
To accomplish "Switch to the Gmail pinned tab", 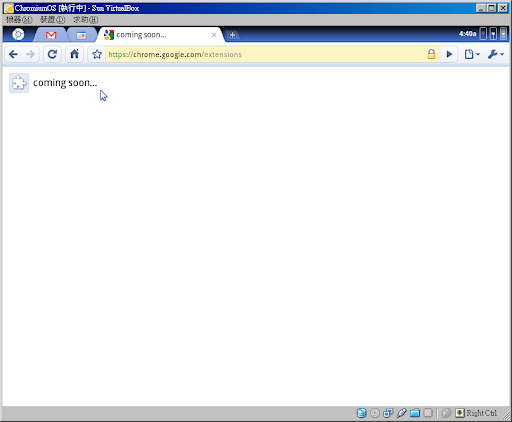I will (x=51, y=35).
